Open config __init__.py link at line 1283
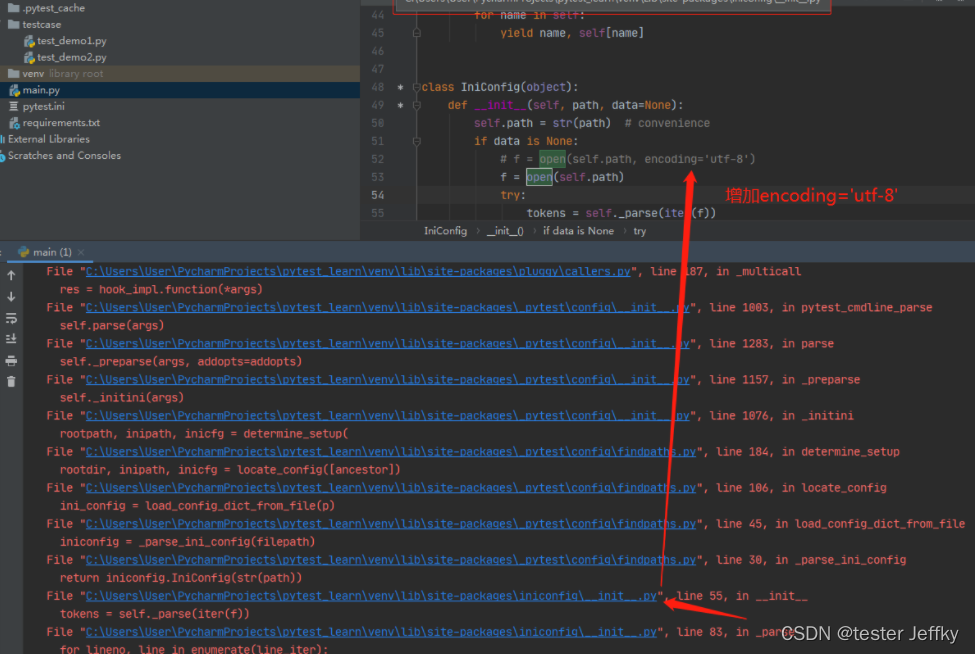This screenshot has width=975, height=654. pyautogui.click(x=387, y=344)
